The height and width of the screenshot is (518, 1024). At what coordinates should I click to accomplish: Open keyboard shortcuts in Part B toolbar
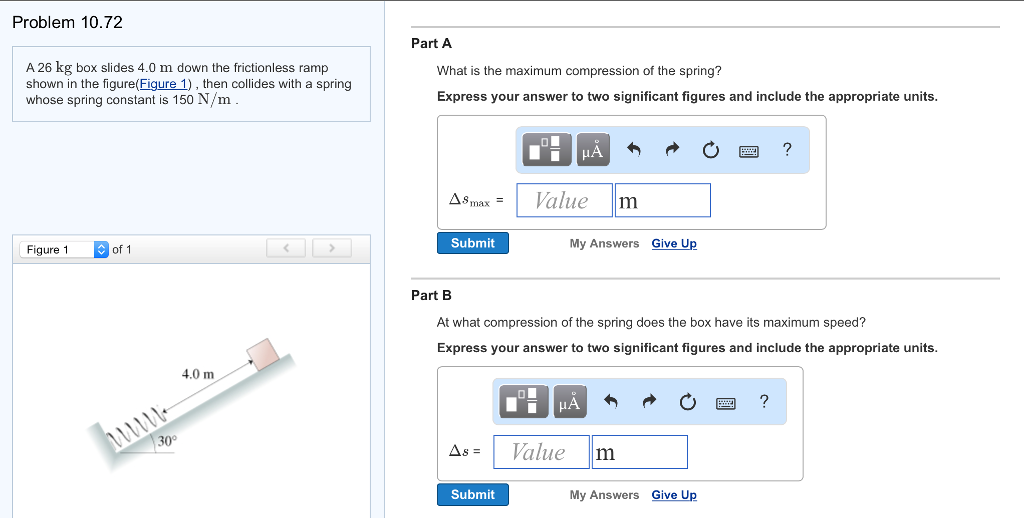coord(725,403)
